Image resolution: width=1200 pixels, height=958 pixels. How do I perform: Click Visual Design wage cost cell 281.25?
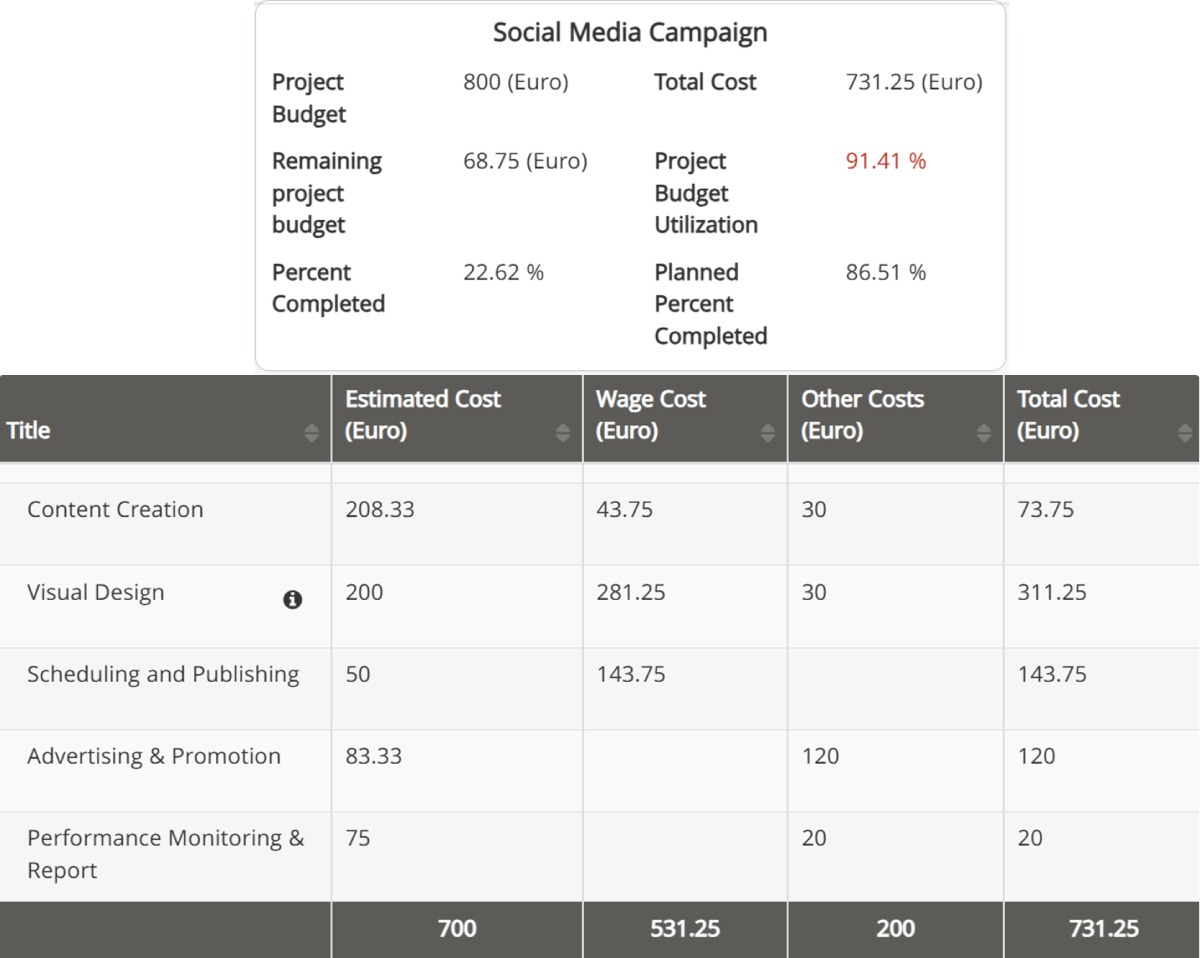630,592
